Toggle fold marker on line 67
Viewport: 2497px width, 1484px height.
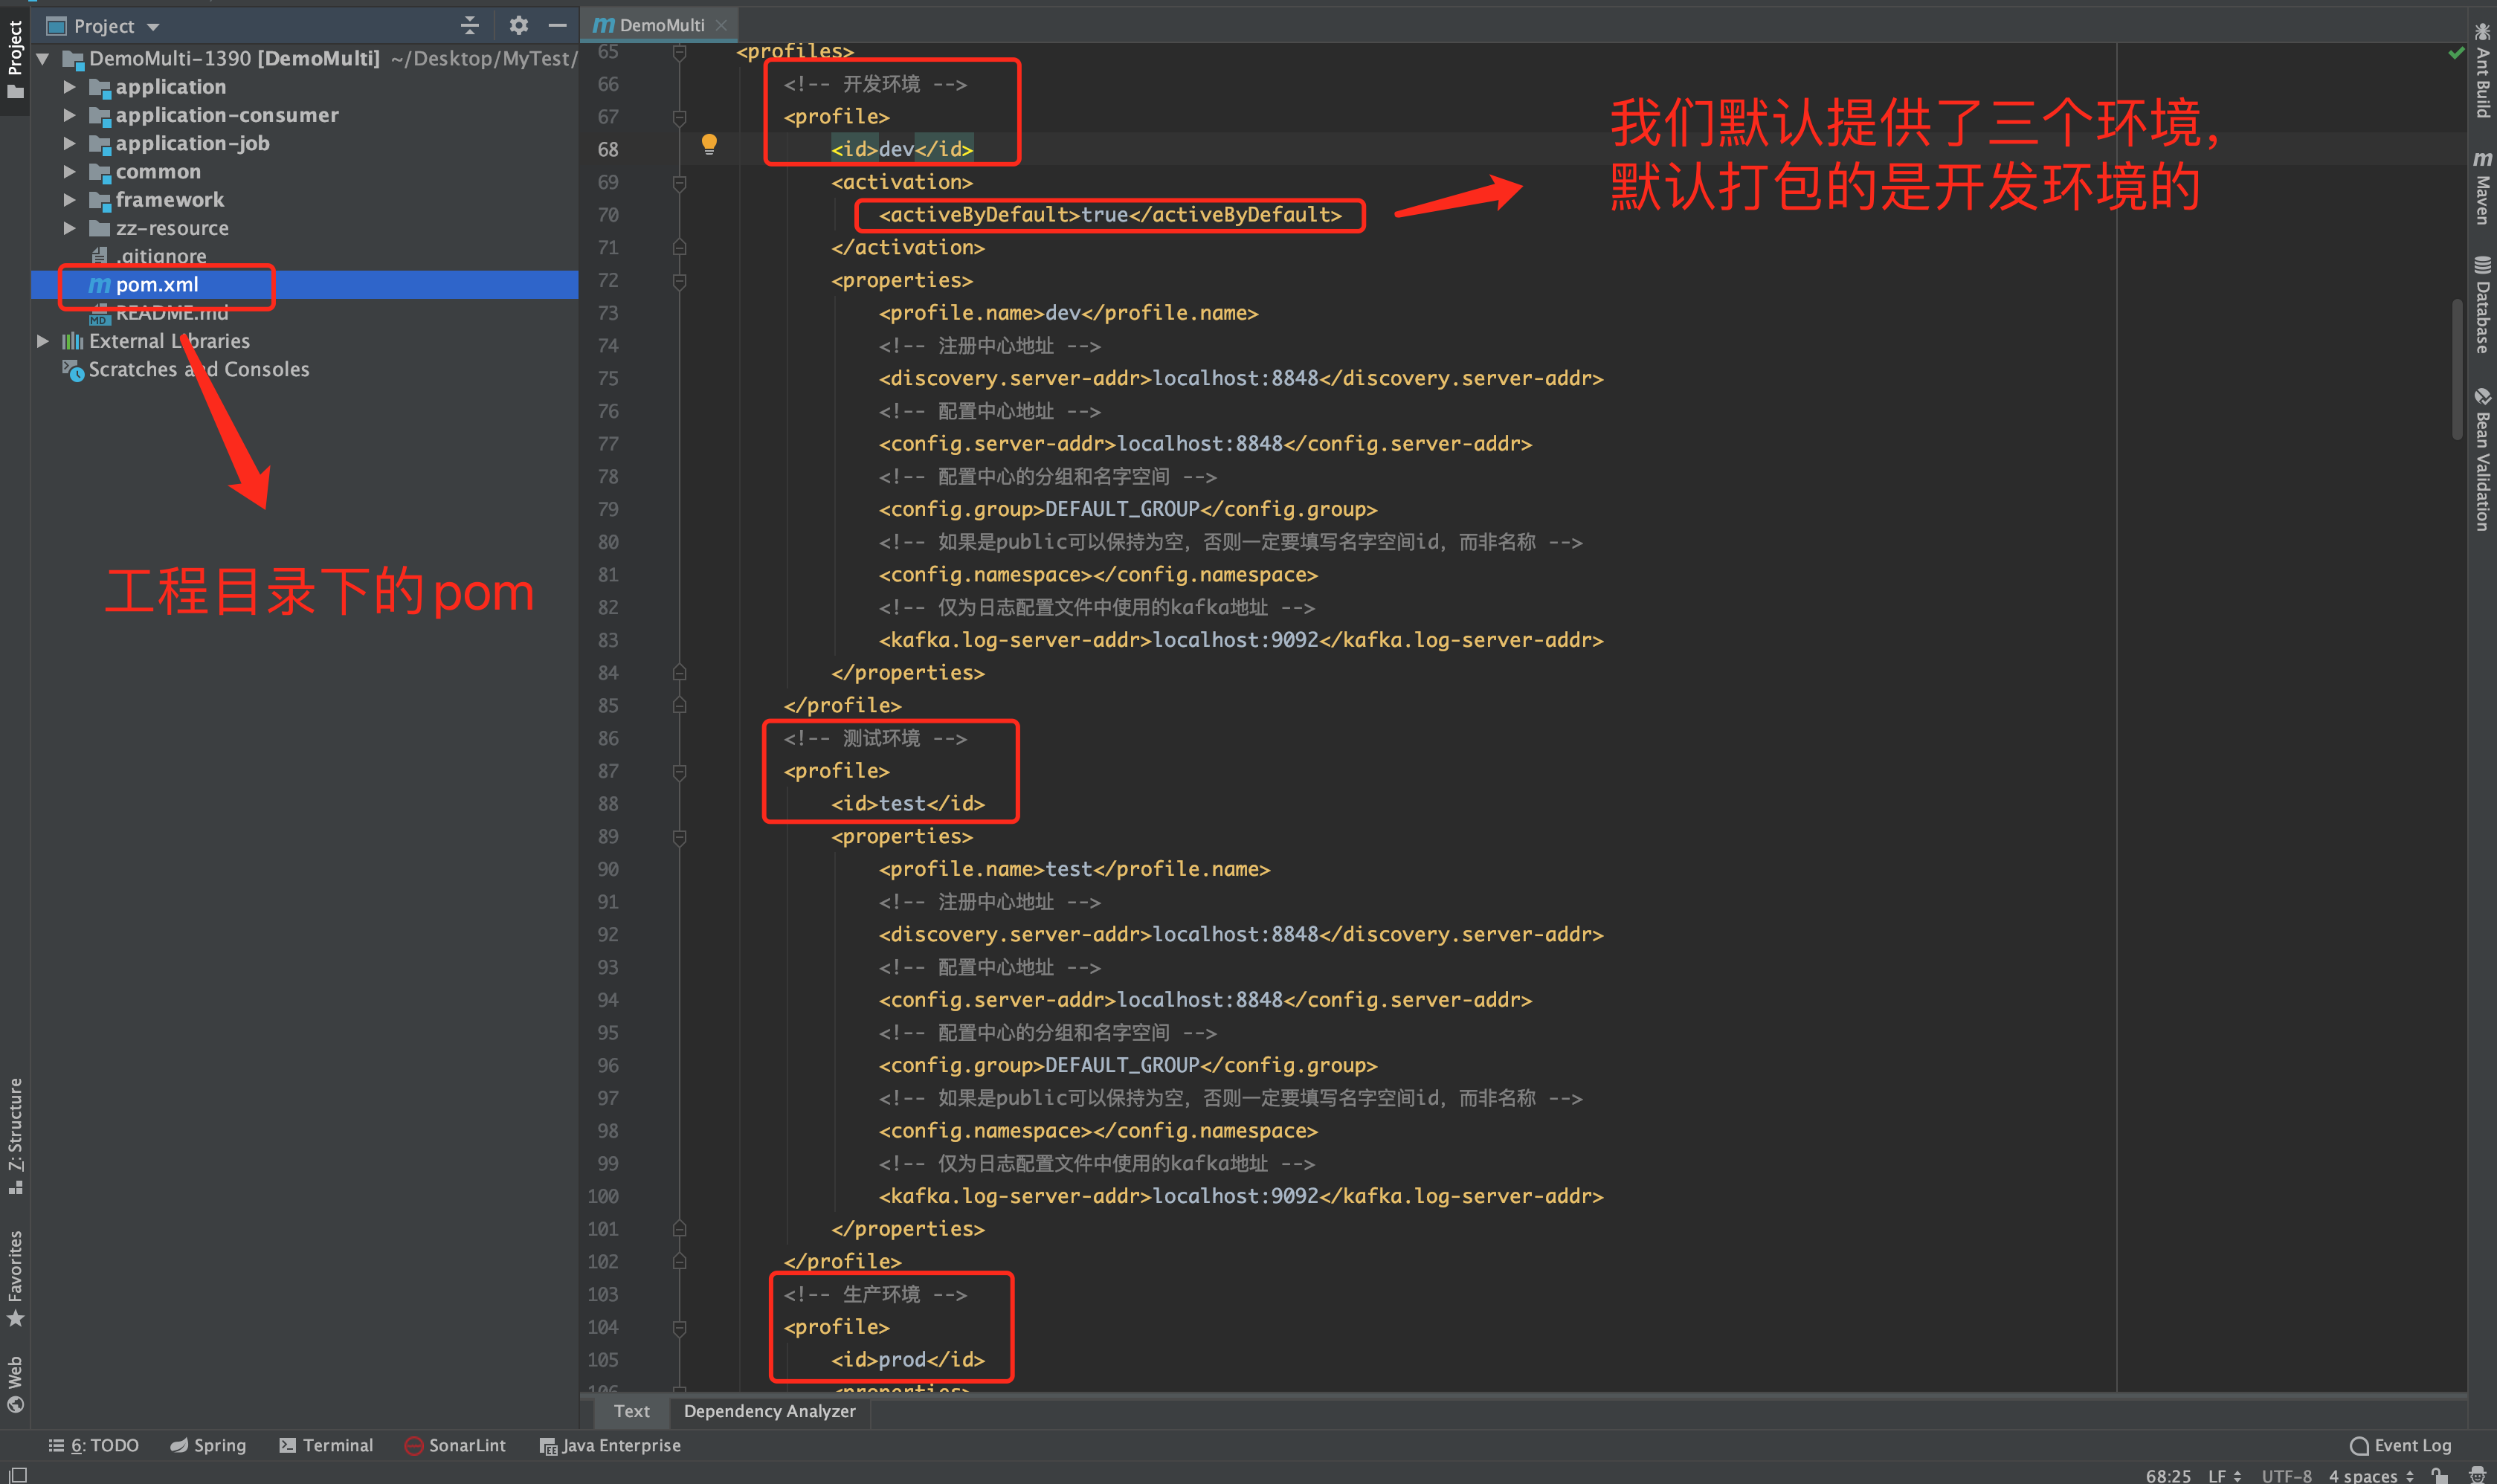click(679, 117)
